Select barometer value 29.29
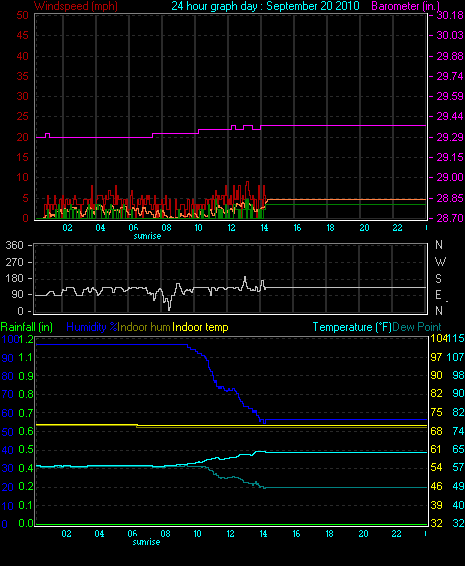Screen dimensions: 465x566 coord(450,137)
